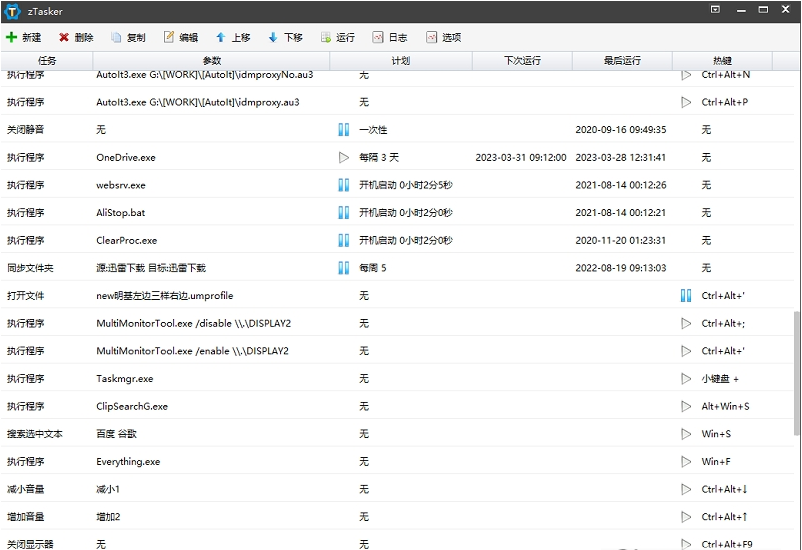Toggle hotkey icon beside Alt+Win+S

(x=686, y=406)
